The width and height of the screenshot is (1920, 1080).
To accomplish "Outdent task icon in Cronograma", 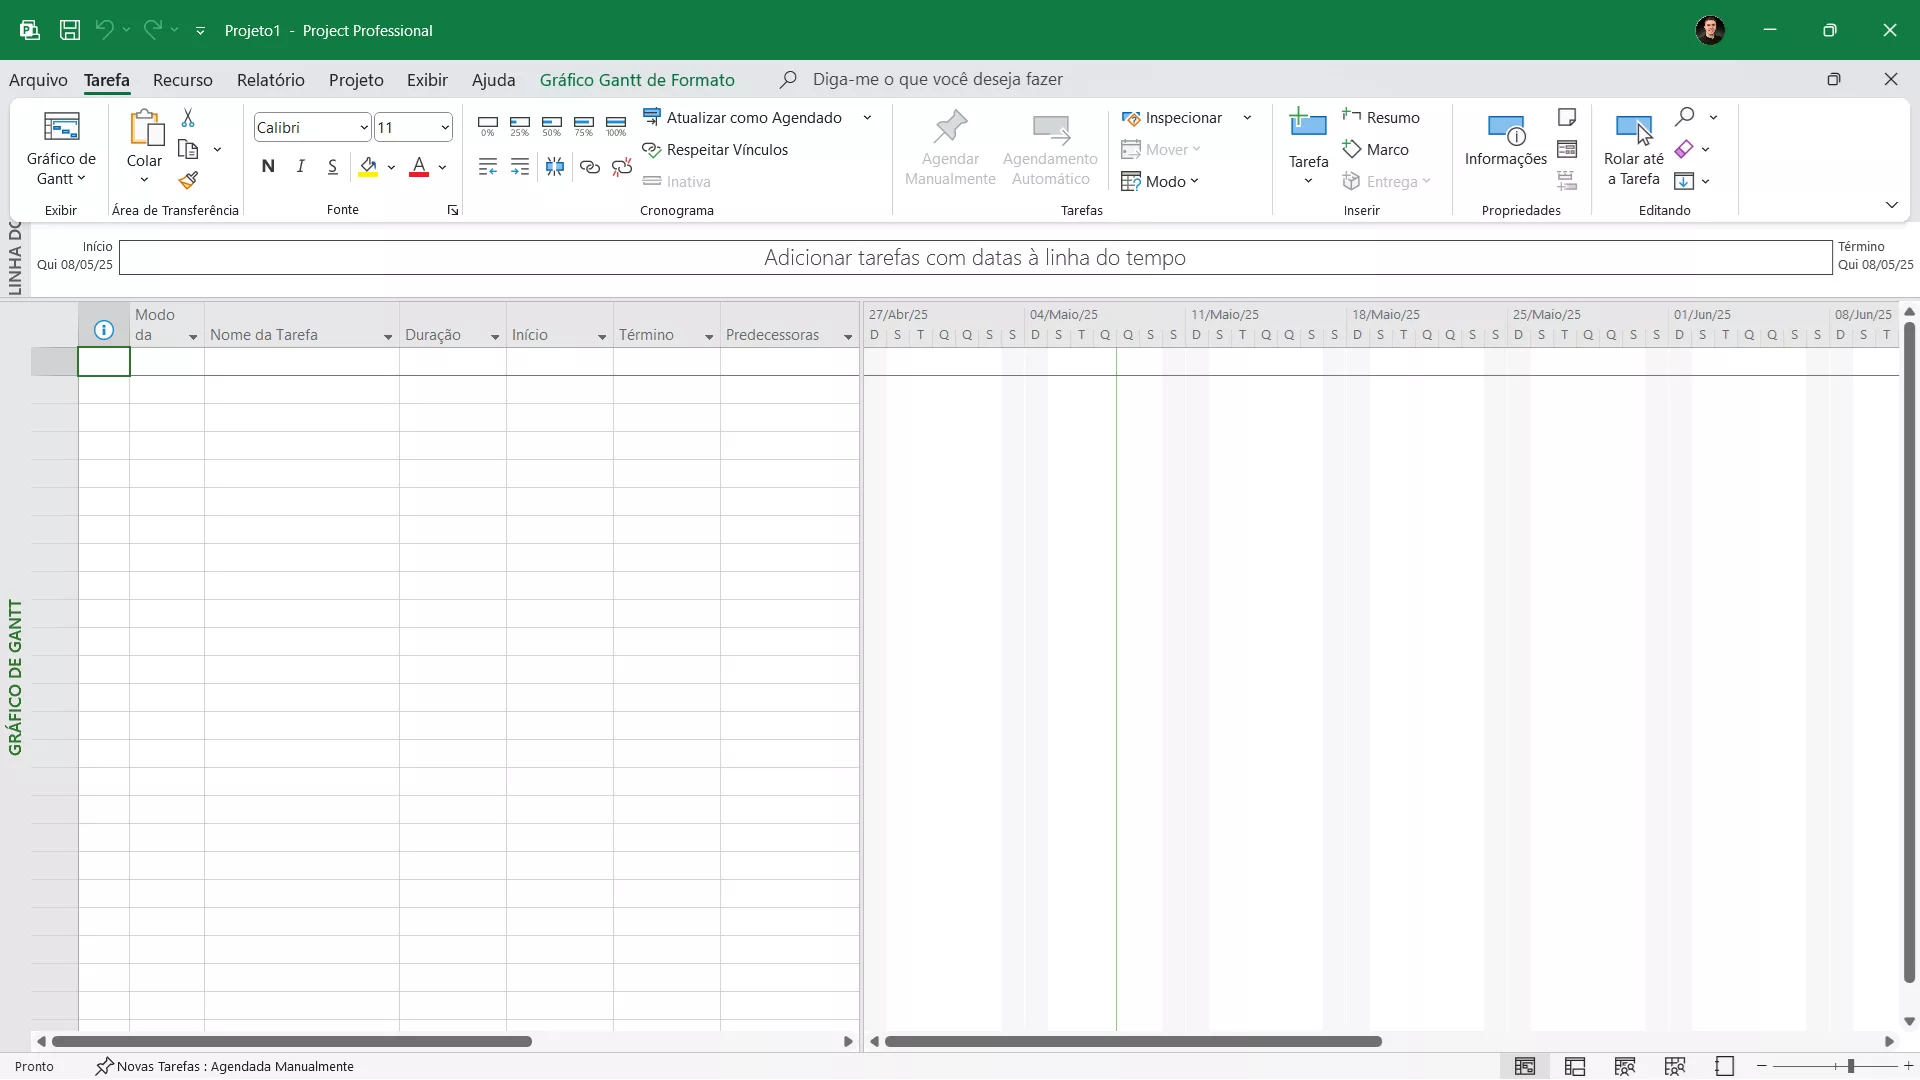I will click(487, 167).
